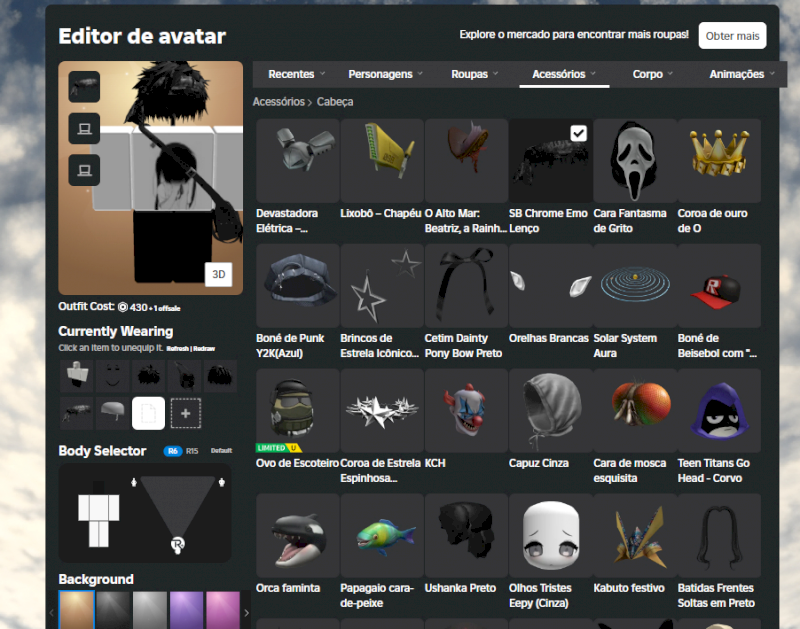The width and height of the screenshot is (800, 629).
Task: Add a new item with plus slot
Action: pyautogui.click(x=185, y=413)
